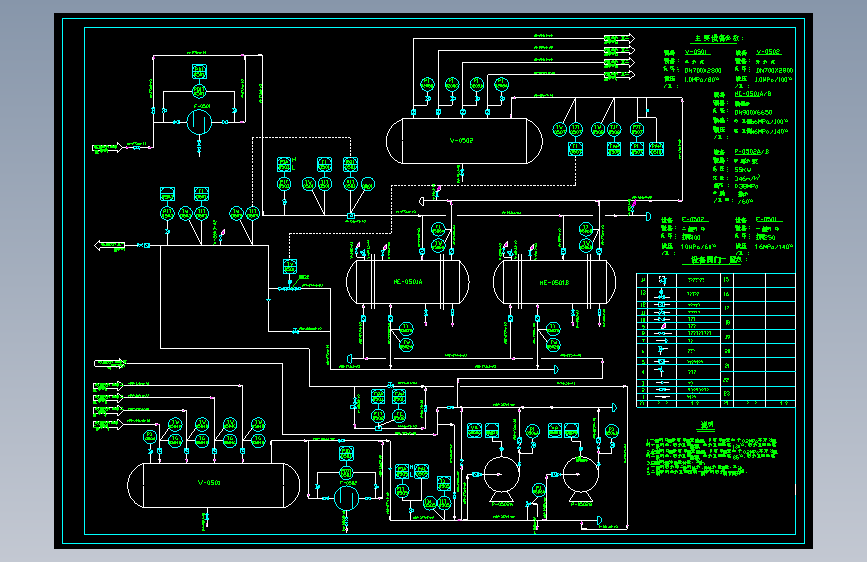Select HE-0501A/B entry in equipment parameters
Viewport: 867px width, 562px height.
tap(753, 93)
